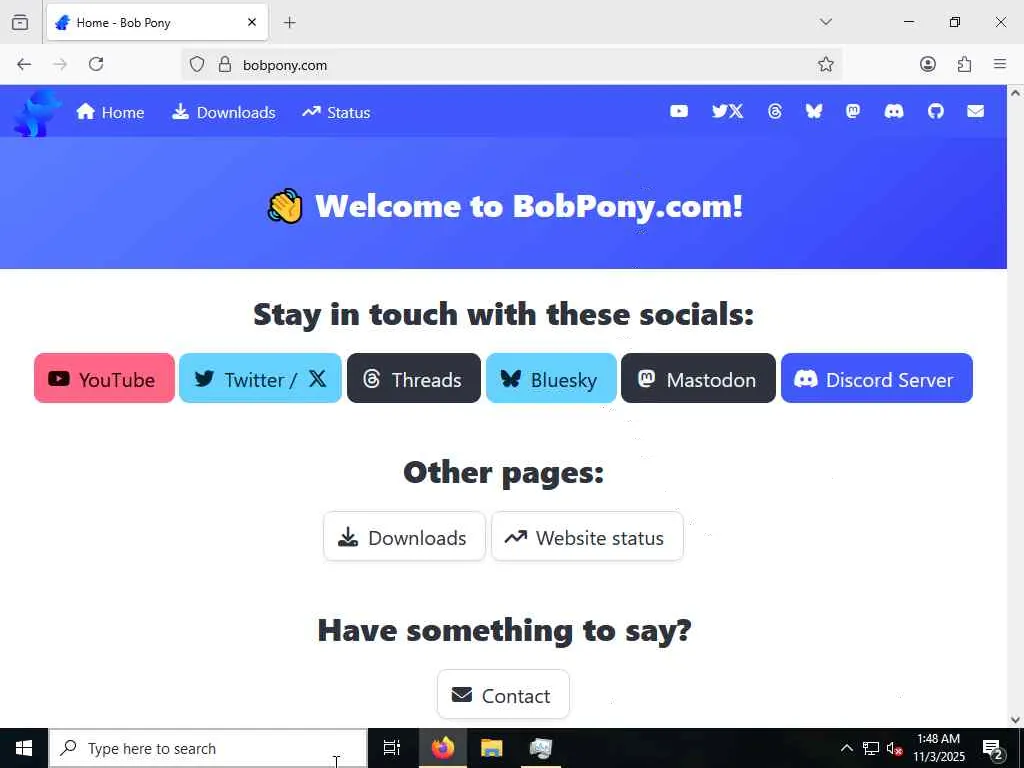This screenshot has width=1024, height=768.
Task: Click the Contact button
Action: tap(503, 694)
